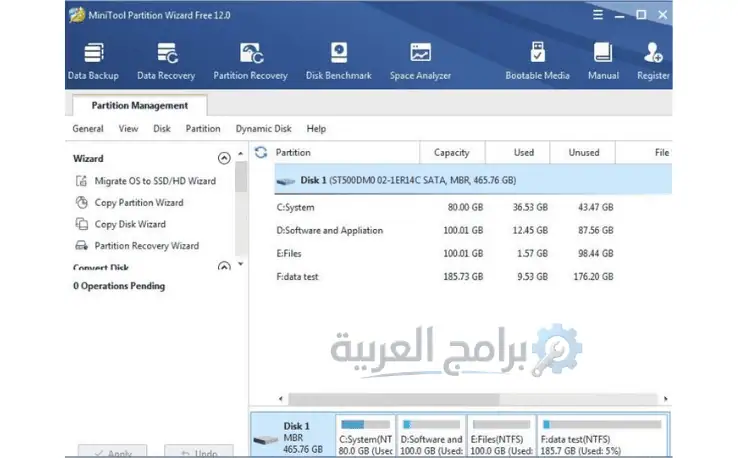This screenshot has width=738, height=458.
Task: Click the Apply button
Action: (112, 451)
